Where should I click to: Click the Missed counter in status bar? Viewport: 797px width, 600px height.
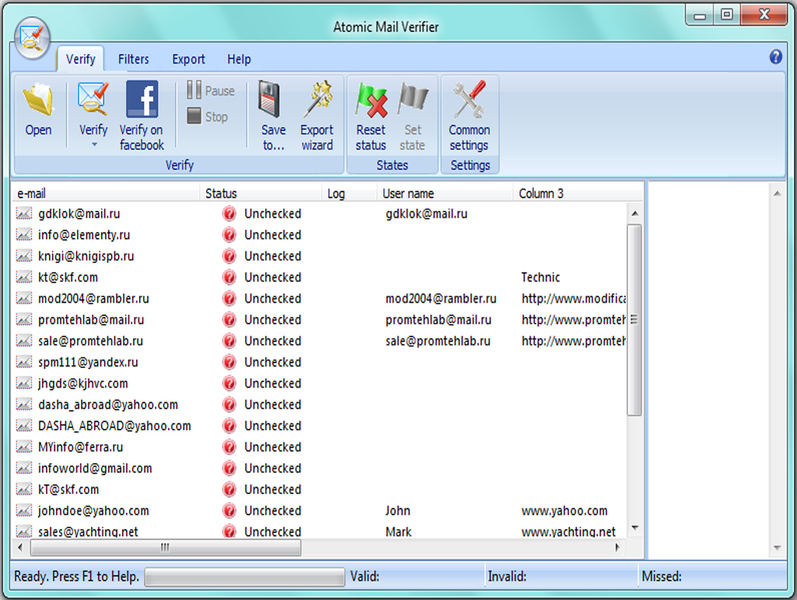661,577
